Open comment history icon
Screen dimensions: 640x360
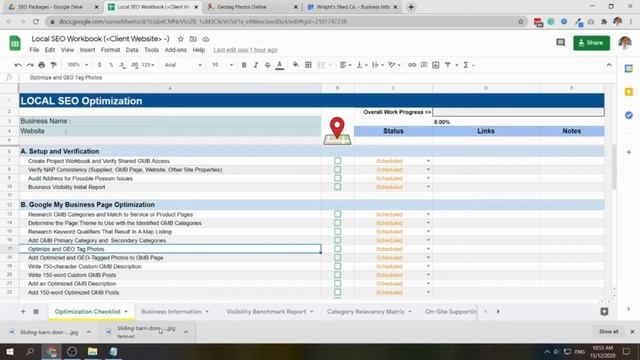click(560, 42)
